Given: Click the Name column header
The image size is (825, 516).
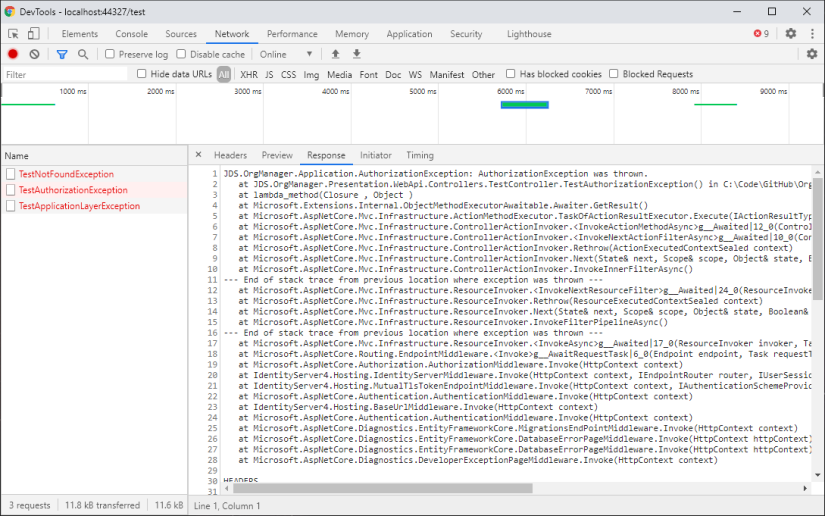Looking at the screenshot, I should 94,156.
